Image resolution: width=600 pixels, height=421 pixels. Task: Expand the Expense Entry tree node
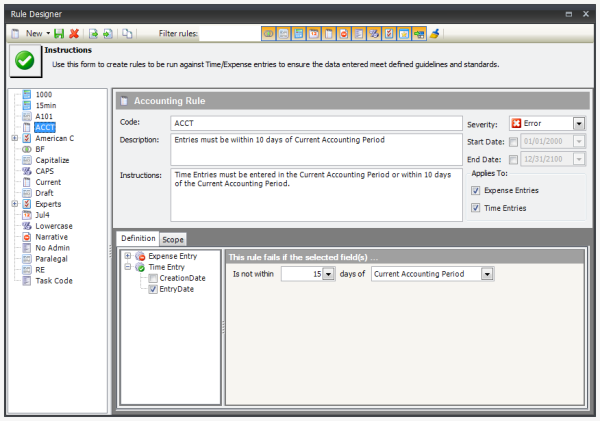coord(128,257)
